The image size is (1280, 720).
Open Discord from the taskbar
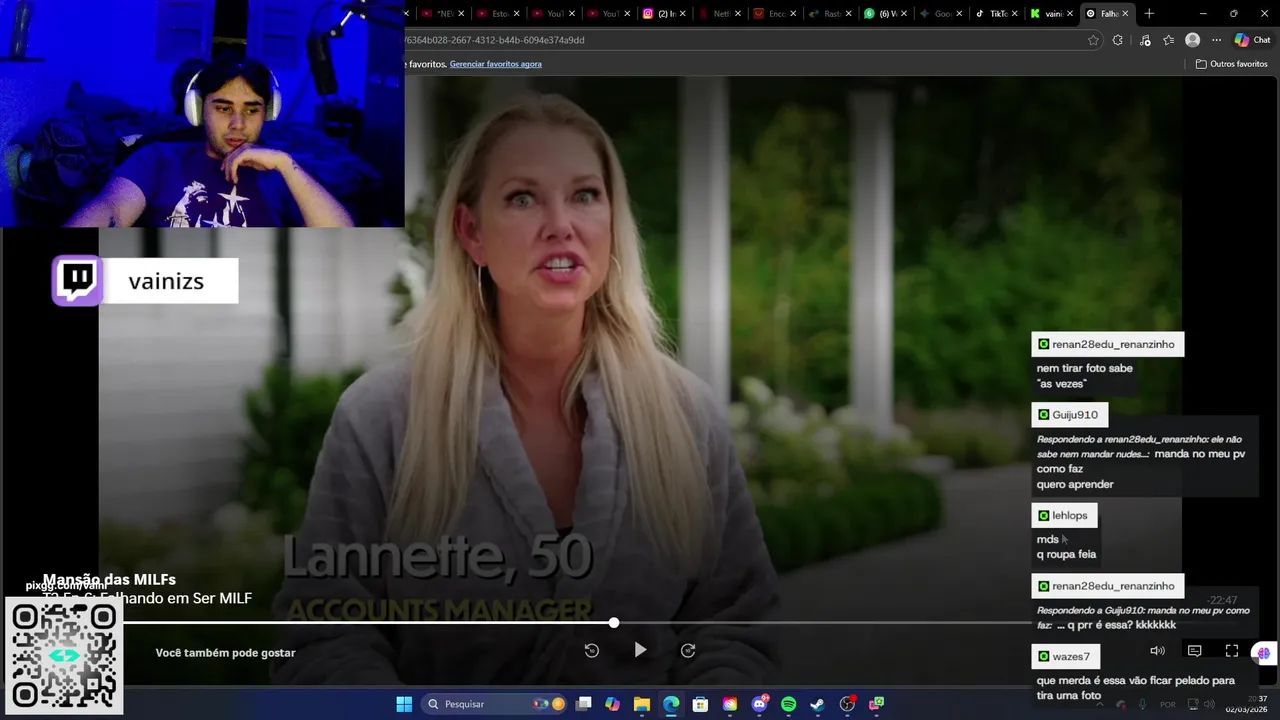759,704
